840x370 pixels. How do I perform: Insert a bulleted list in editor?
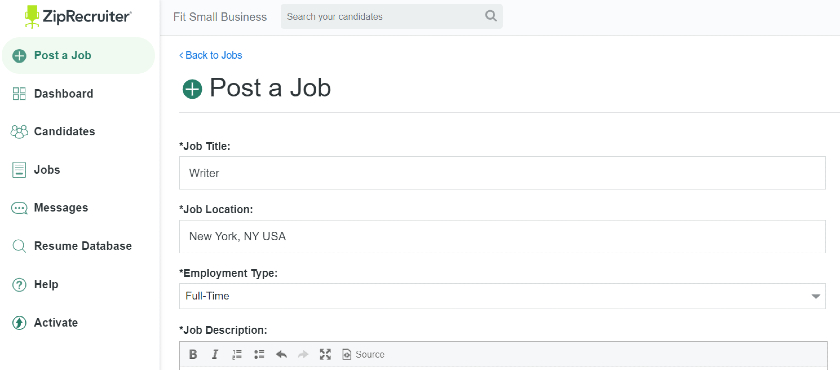pyautogui.click(x=259, y=354)
